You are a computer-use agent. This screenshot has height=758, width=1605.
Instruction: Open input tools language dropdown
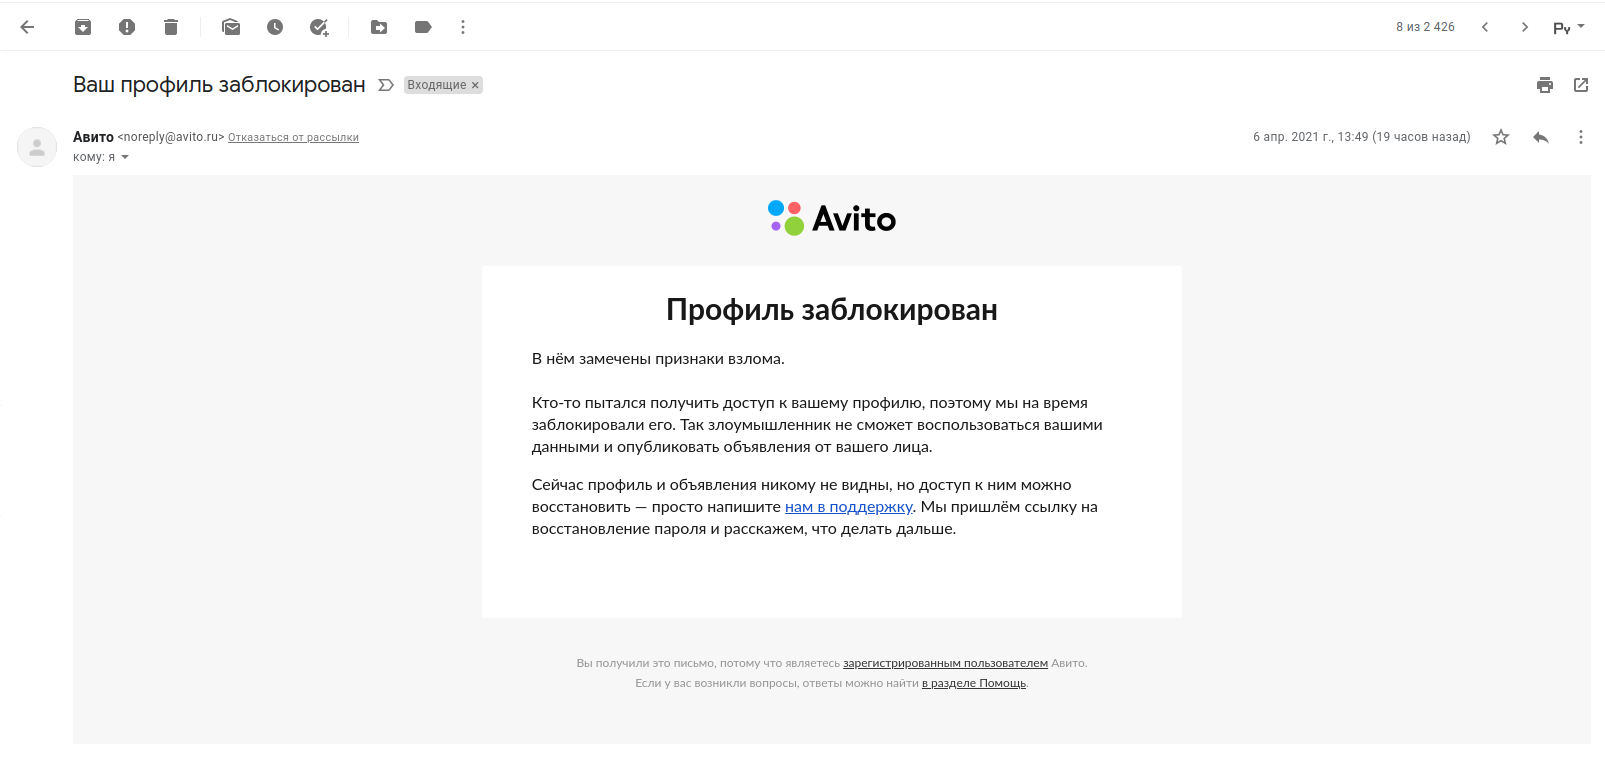(1569, 27)
